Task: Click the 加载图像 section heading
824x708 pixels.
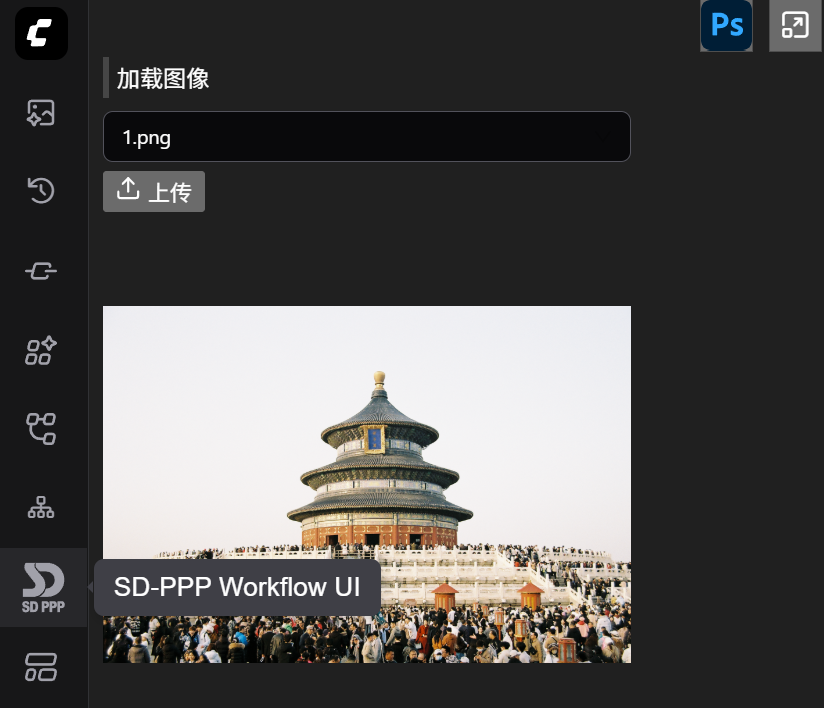Action: 163,79
